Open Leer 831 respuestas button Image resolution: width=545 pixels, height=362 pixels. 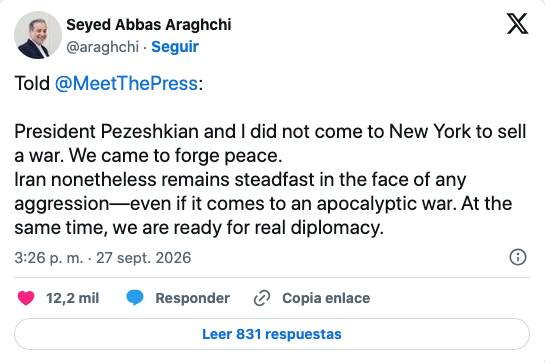pyautogui.click(x=272, y=334)
